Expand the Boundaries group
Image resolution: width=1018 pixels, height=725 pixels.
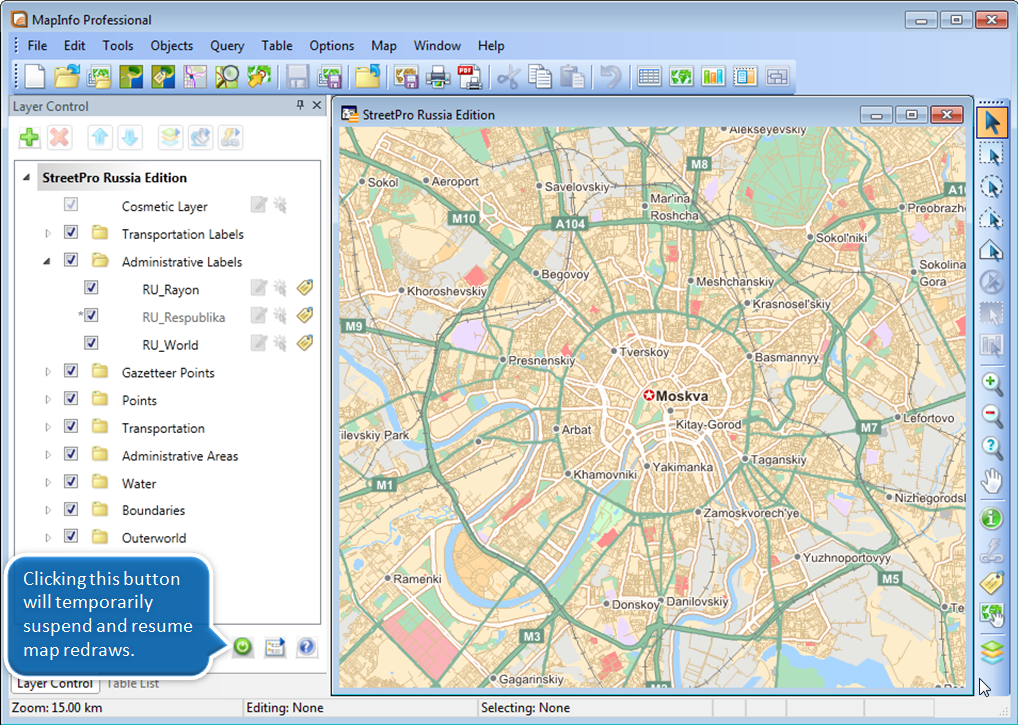point(47,510)
